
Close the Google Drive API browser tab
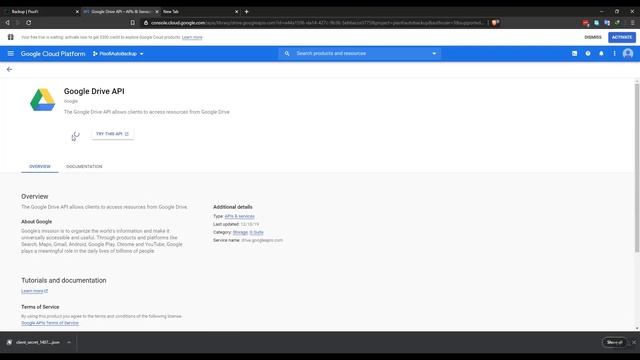157,11
